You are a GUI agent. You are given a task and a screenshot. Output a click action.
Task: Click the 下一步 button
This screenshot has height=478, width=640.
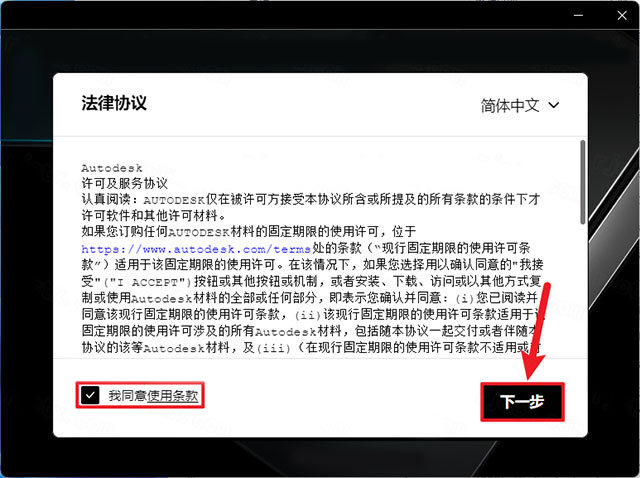click(522, 402)
